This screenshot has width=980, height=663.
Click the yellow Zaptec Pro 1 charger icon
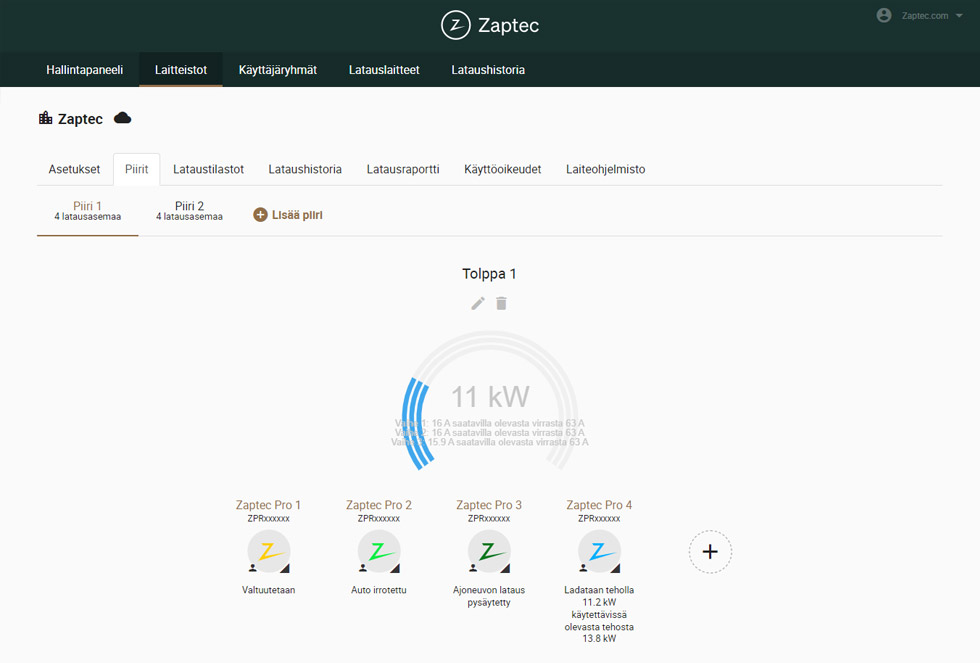click(269, 552)
